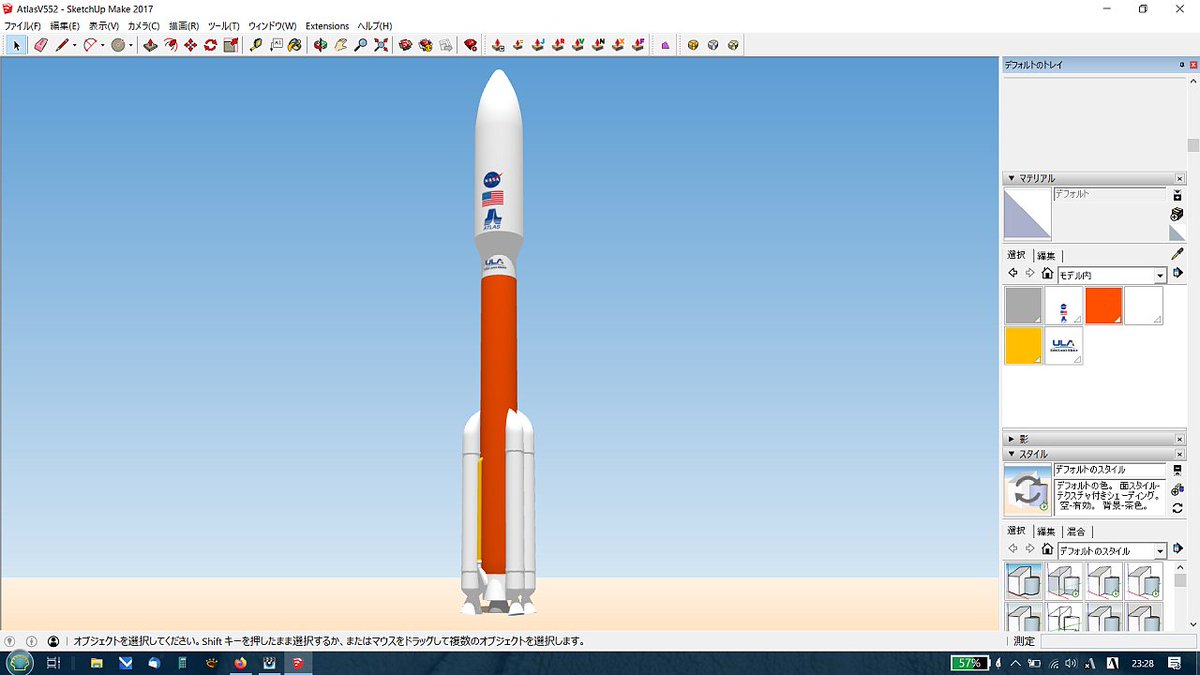The width and height of the screenshot is (1200, 675).
Task: Expand the 影 panel
Action: 1011,439
